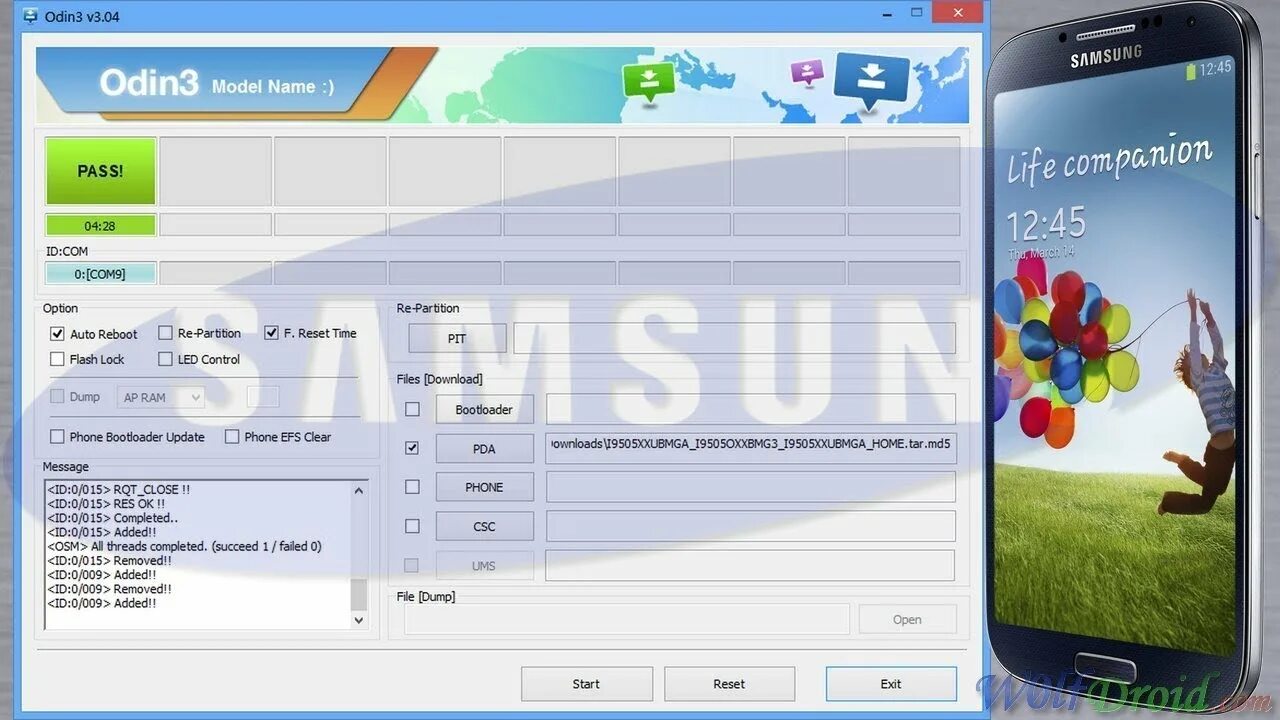1280x720 pixels.
Task: Click the Reset button
Action: point(729,684)
